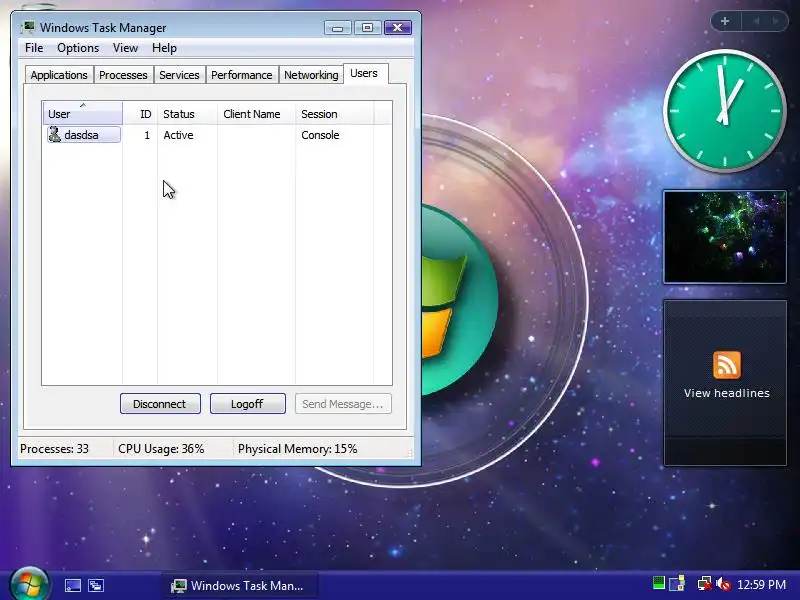The height and width of the screenshot is (600, 800).
Task: Click the sidebar previous arrow
Action: [x=757, y=21]
